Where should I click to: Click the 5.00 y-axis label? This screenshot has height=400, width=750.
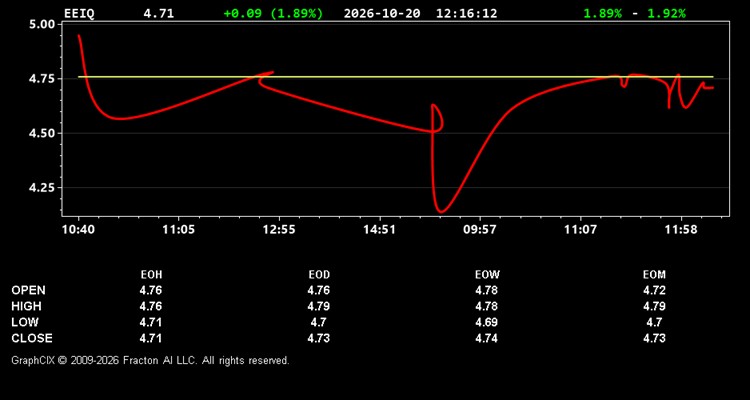[43, 24]
